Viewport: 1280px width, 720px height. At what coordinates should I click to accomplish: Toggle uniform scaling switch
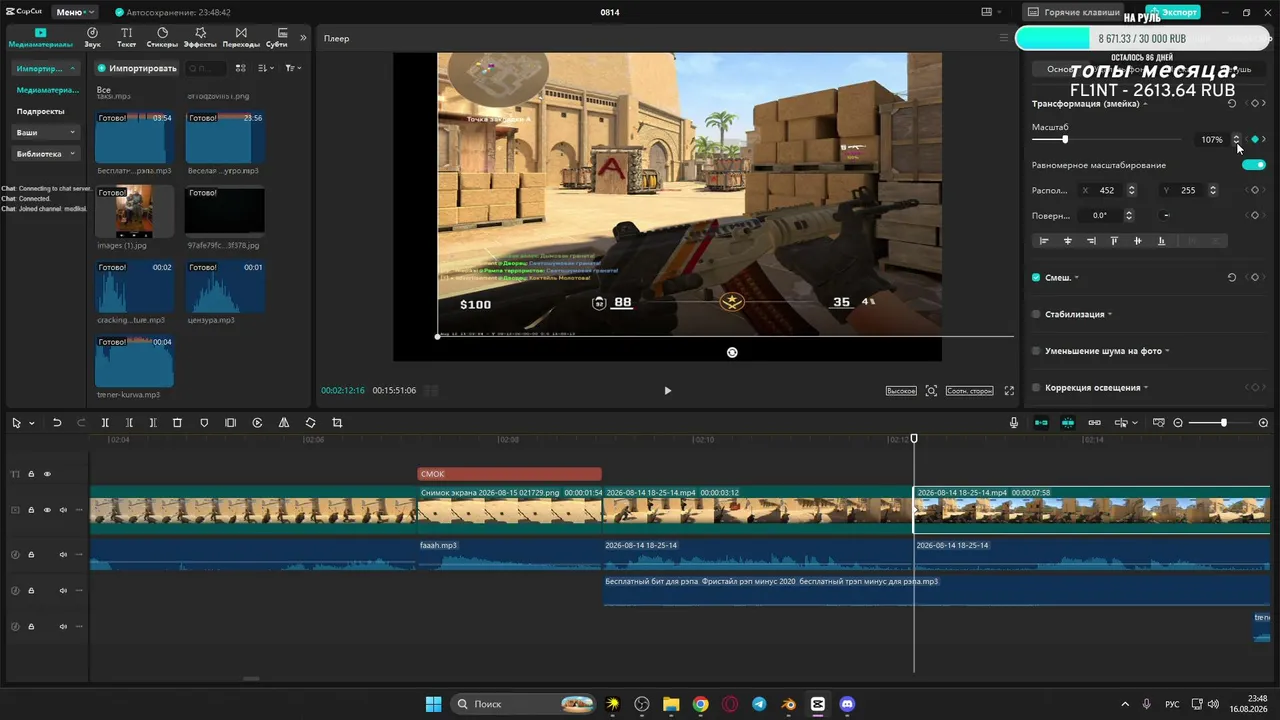pyautogui.click(x=1254, y=165)
